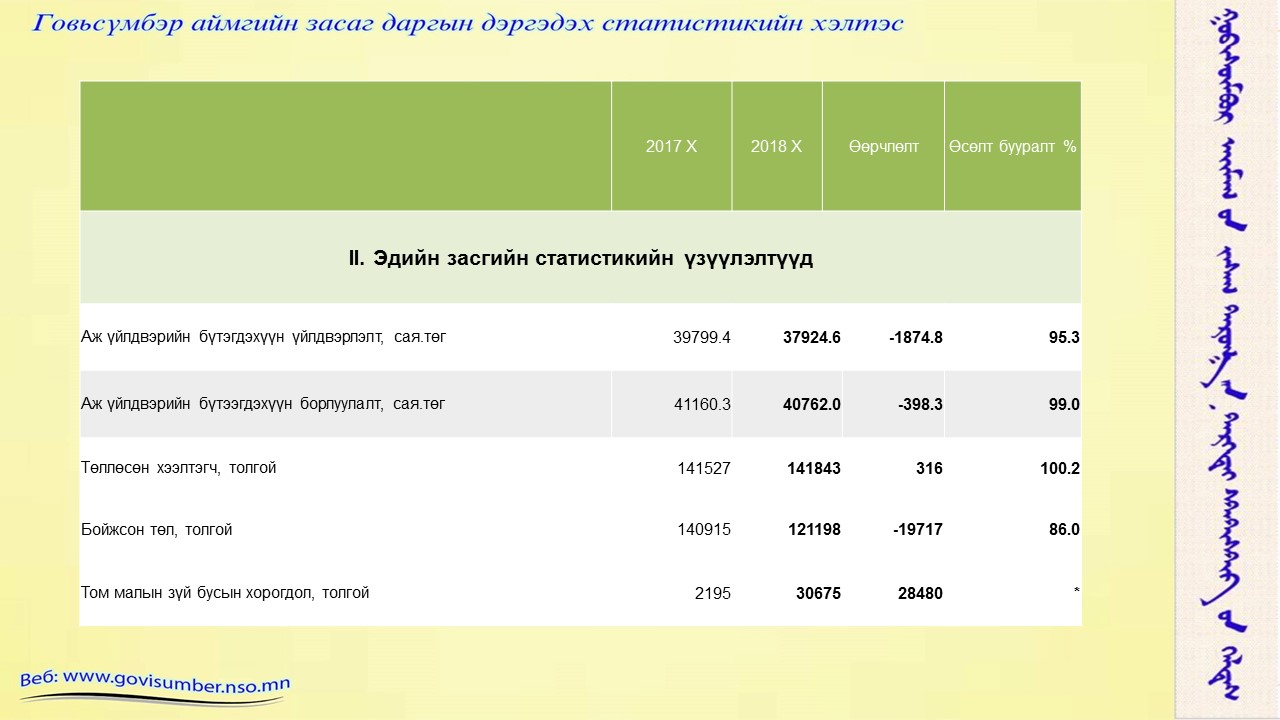
Task: Select the 40762.0 value cell
Action: pos(811,405)
